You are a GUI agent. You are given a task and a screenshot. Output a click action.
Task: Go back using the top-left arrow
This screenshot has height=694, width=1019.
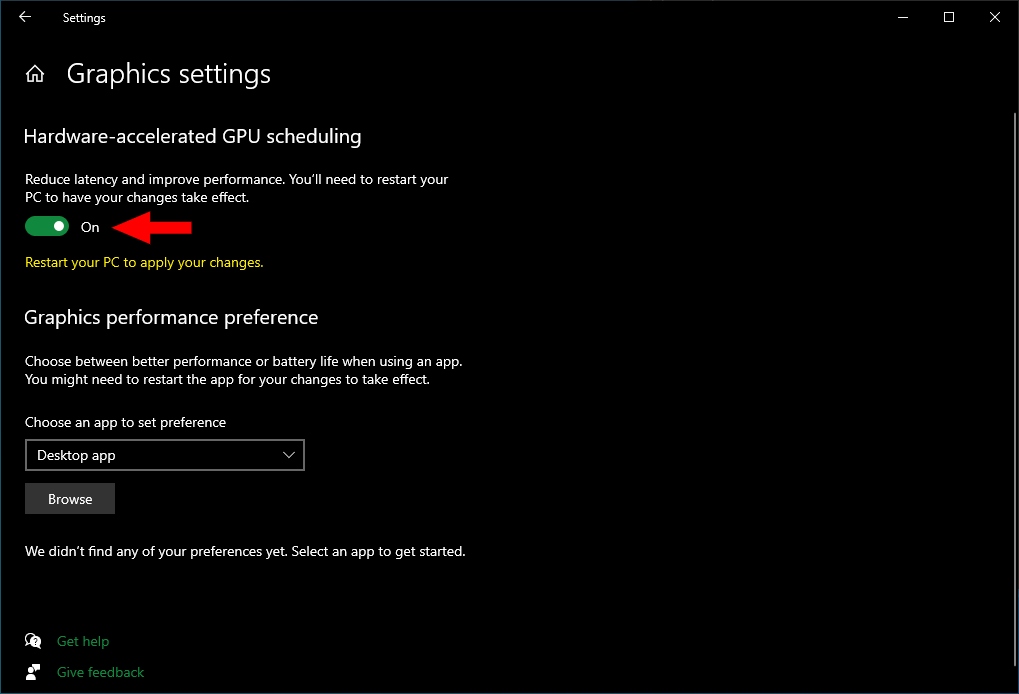pos(25,17)
